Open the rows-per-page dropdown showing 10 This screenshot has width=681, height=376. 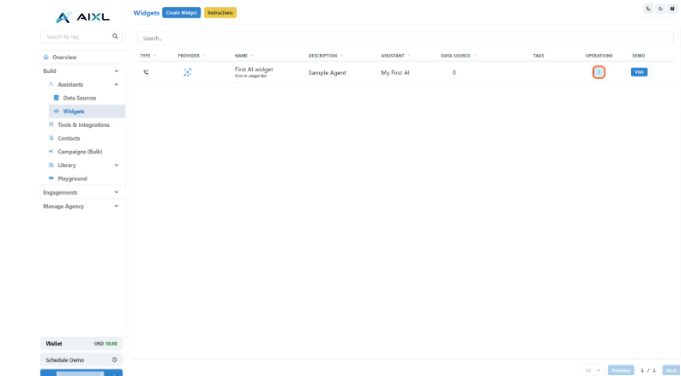pyautogui.click(x=592, y=370)
